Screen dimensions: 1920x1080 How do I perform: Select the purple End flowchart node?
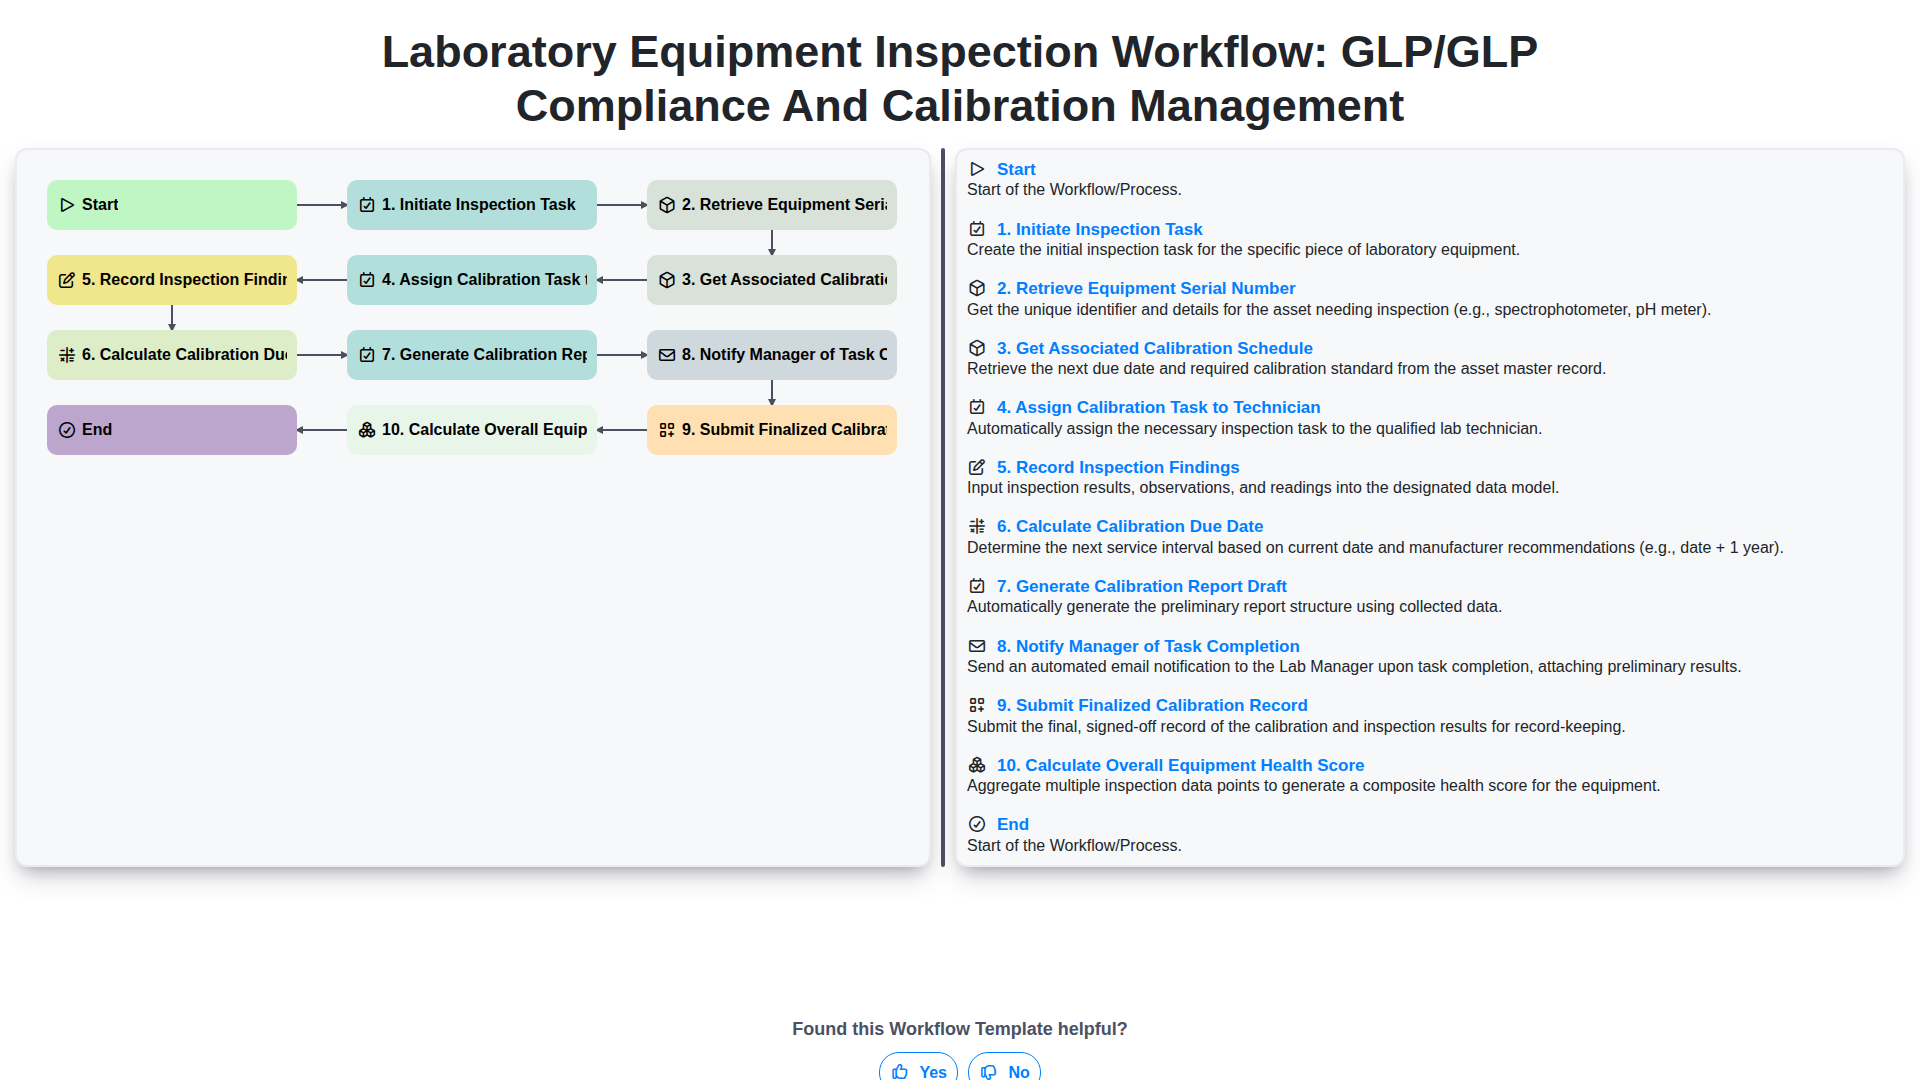click(x=172, y=430)
